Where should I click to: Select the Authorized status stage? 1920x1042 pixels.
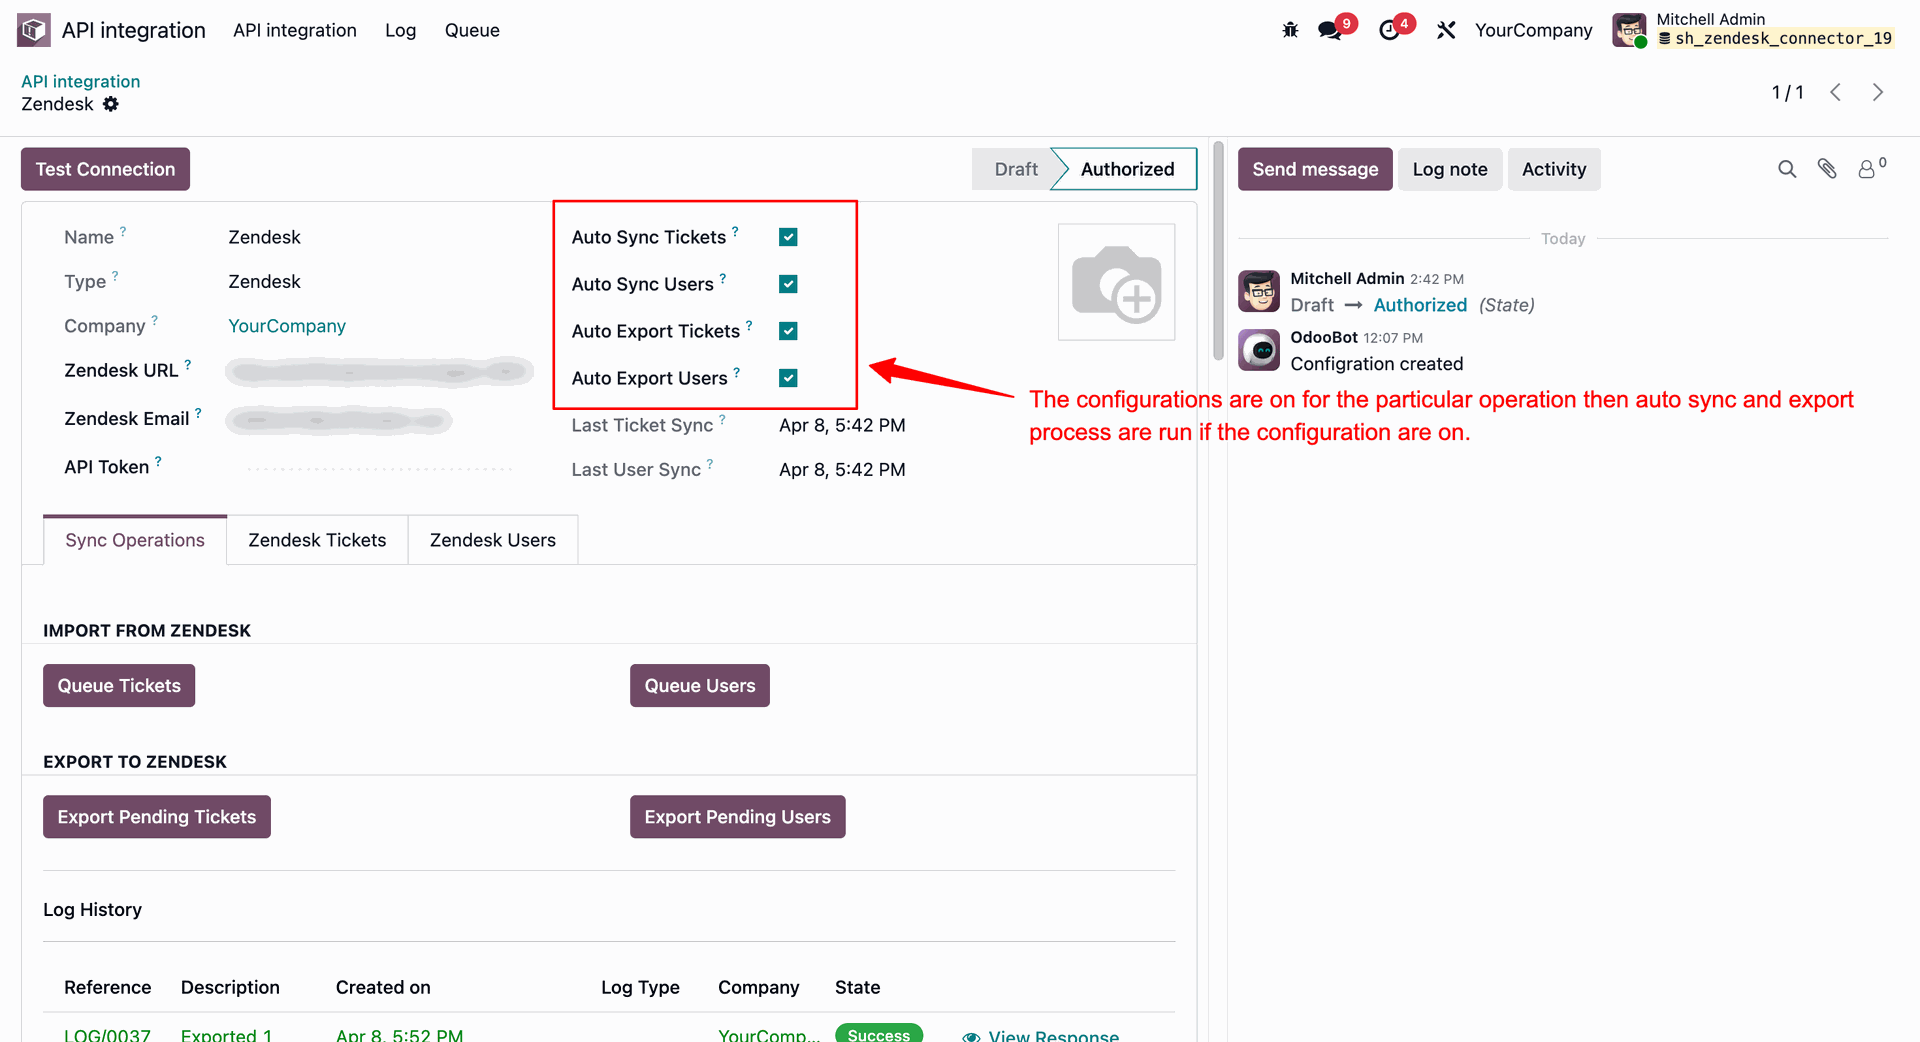(1127, 169)
